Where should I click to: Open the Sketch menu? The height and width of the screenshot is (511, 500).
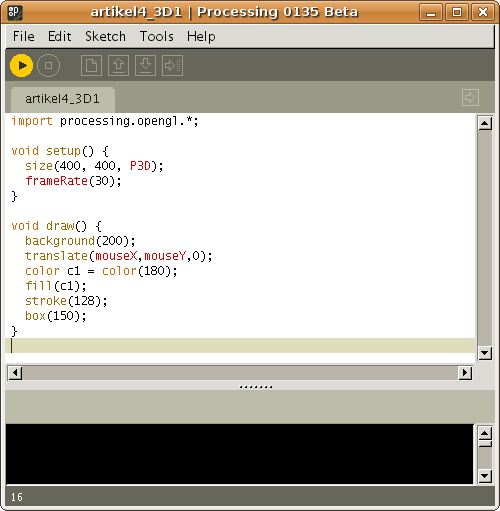click(x=105, y=36)
